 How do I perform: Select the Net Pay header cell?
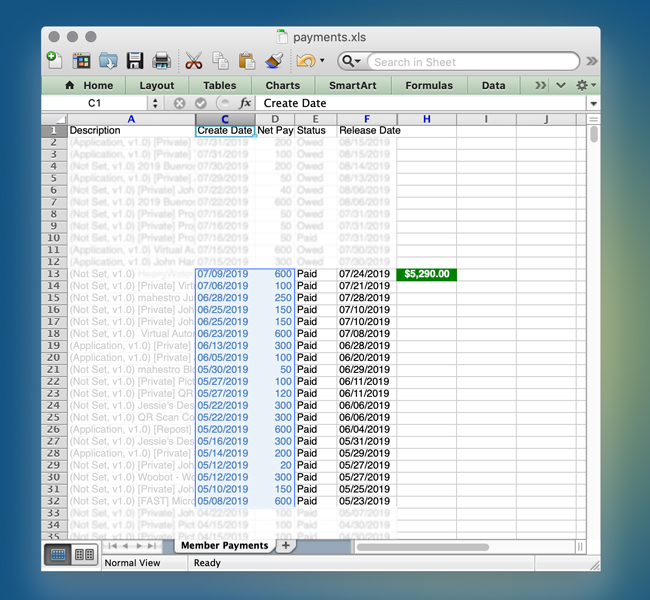(275, 131)
